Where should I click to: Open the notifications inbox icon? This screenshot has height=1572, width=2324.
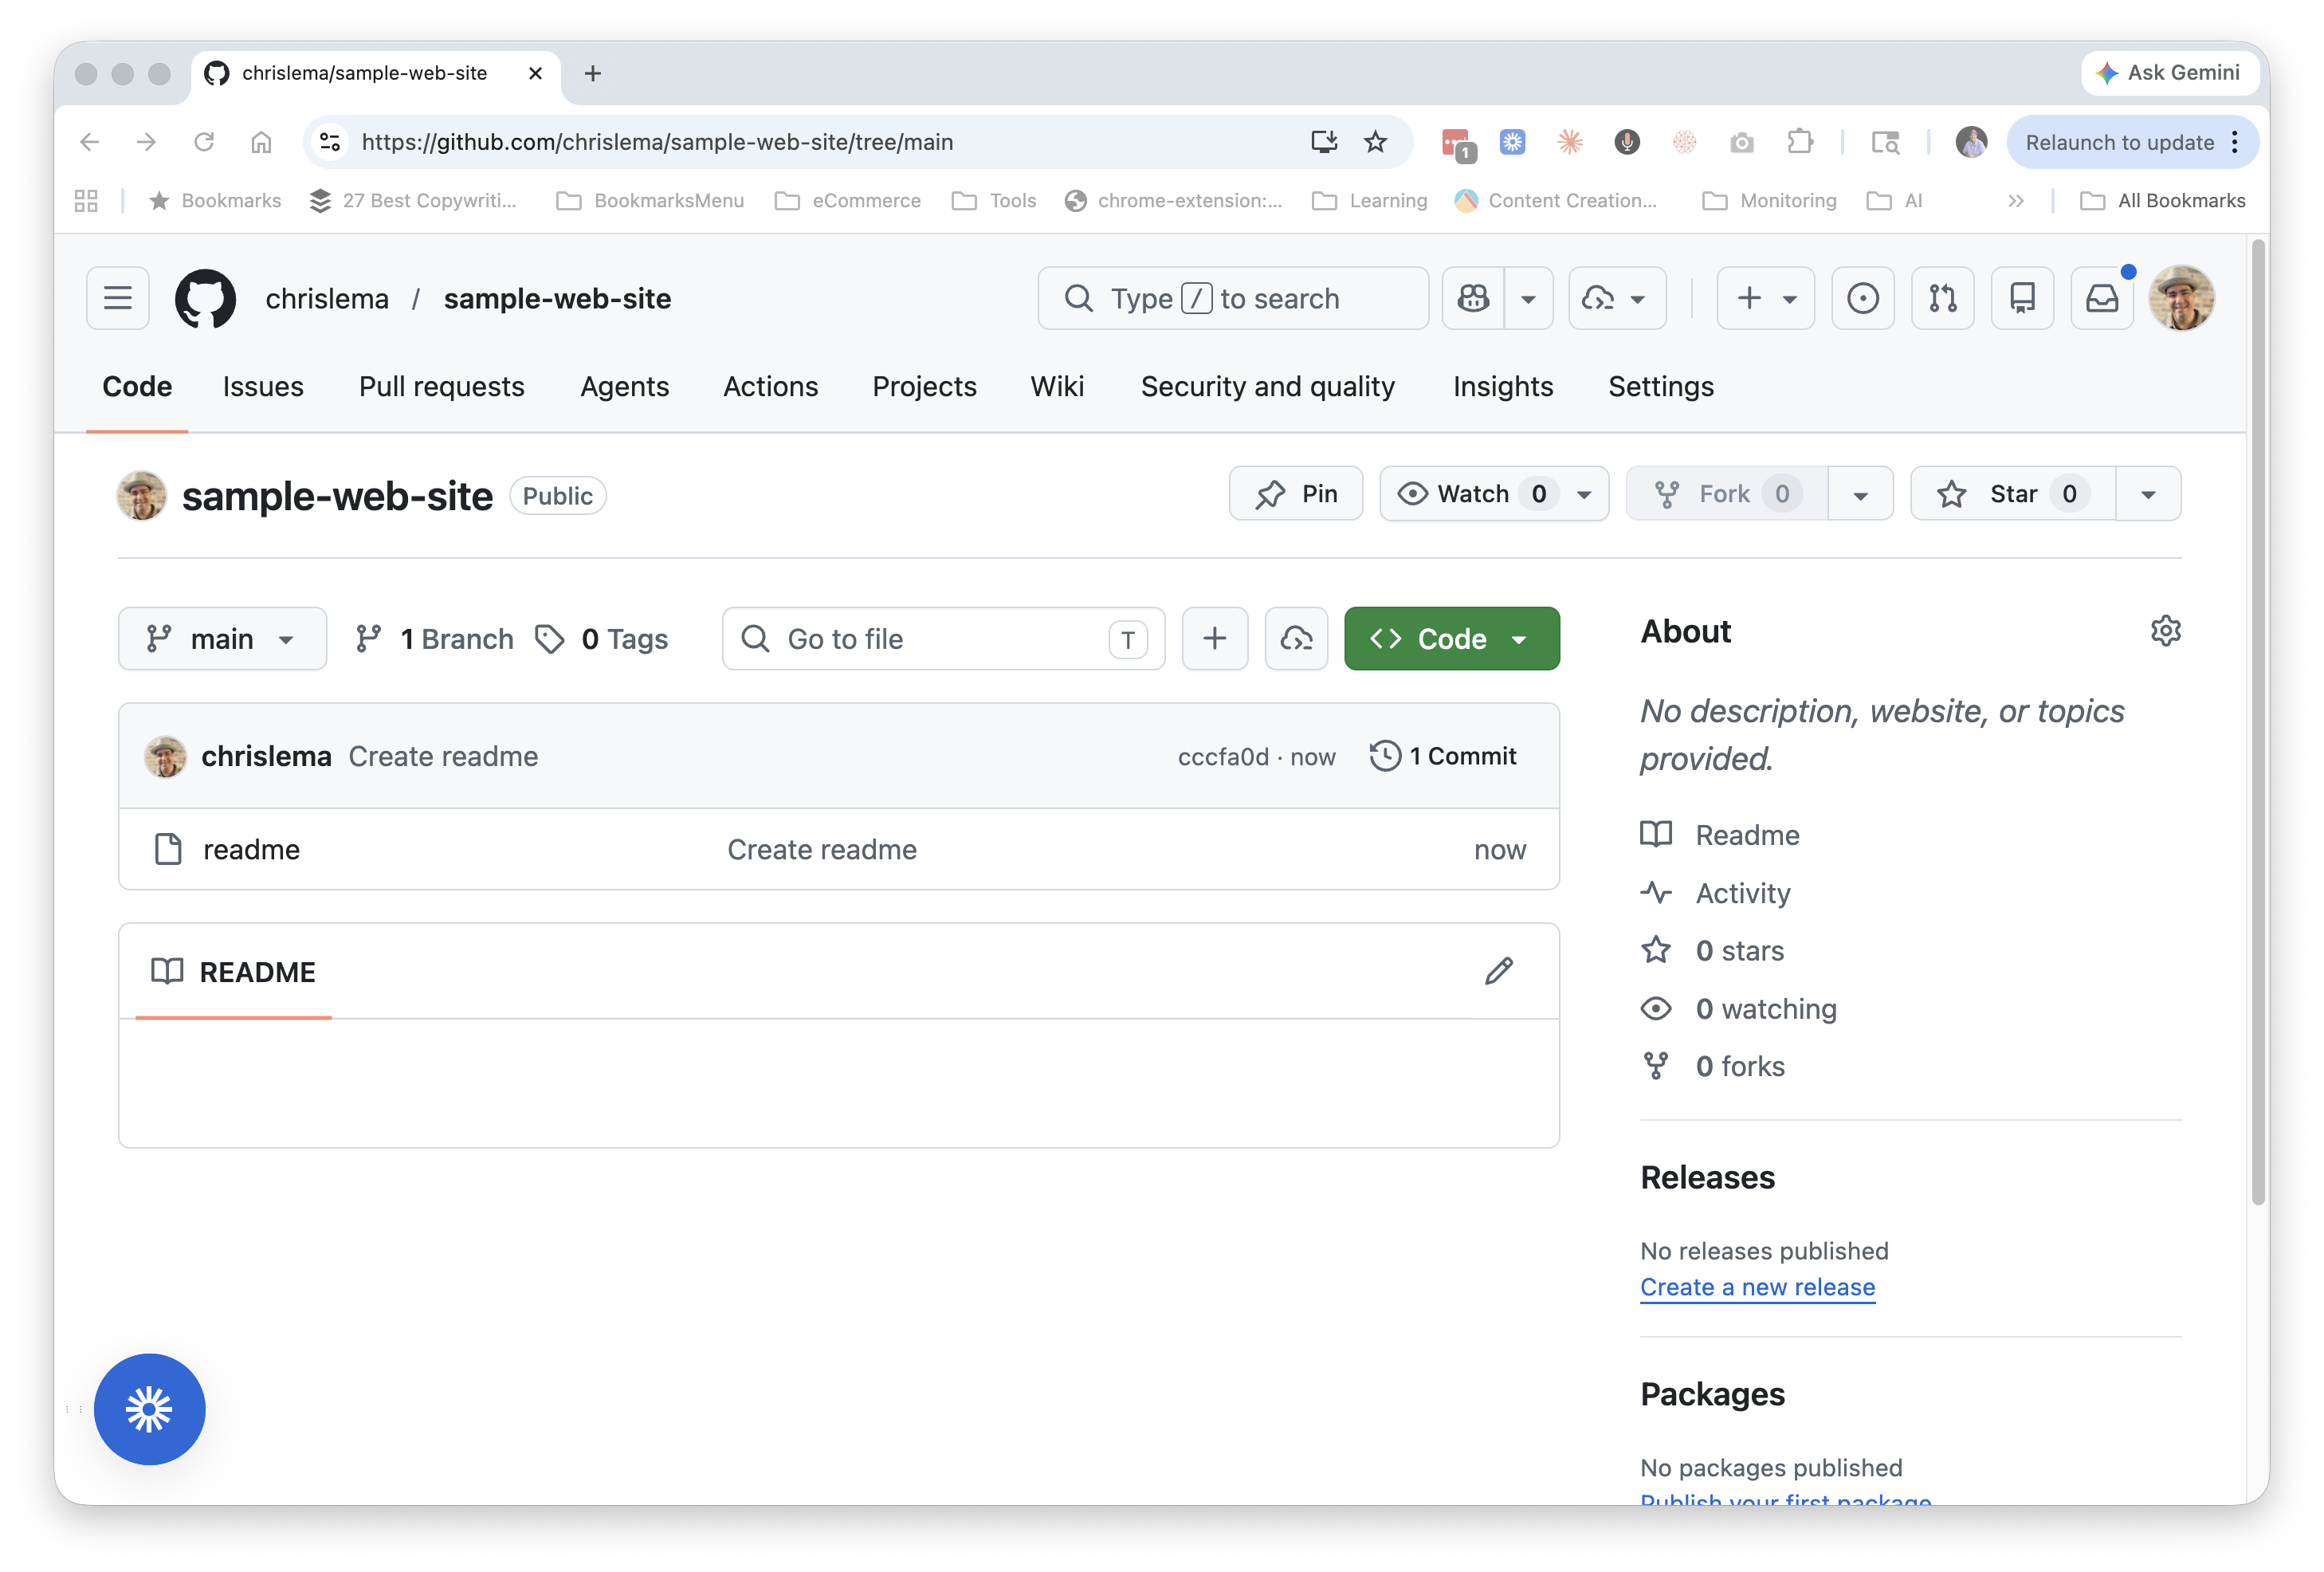click(x=2102, y=298)
